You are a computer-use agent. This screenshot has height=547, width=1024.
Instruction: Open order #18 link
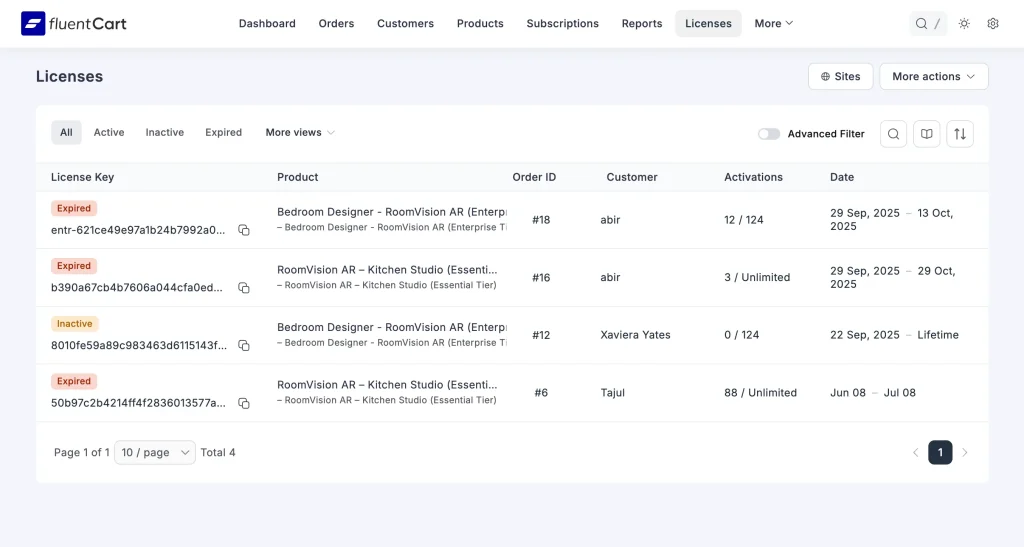click(541, 220)
